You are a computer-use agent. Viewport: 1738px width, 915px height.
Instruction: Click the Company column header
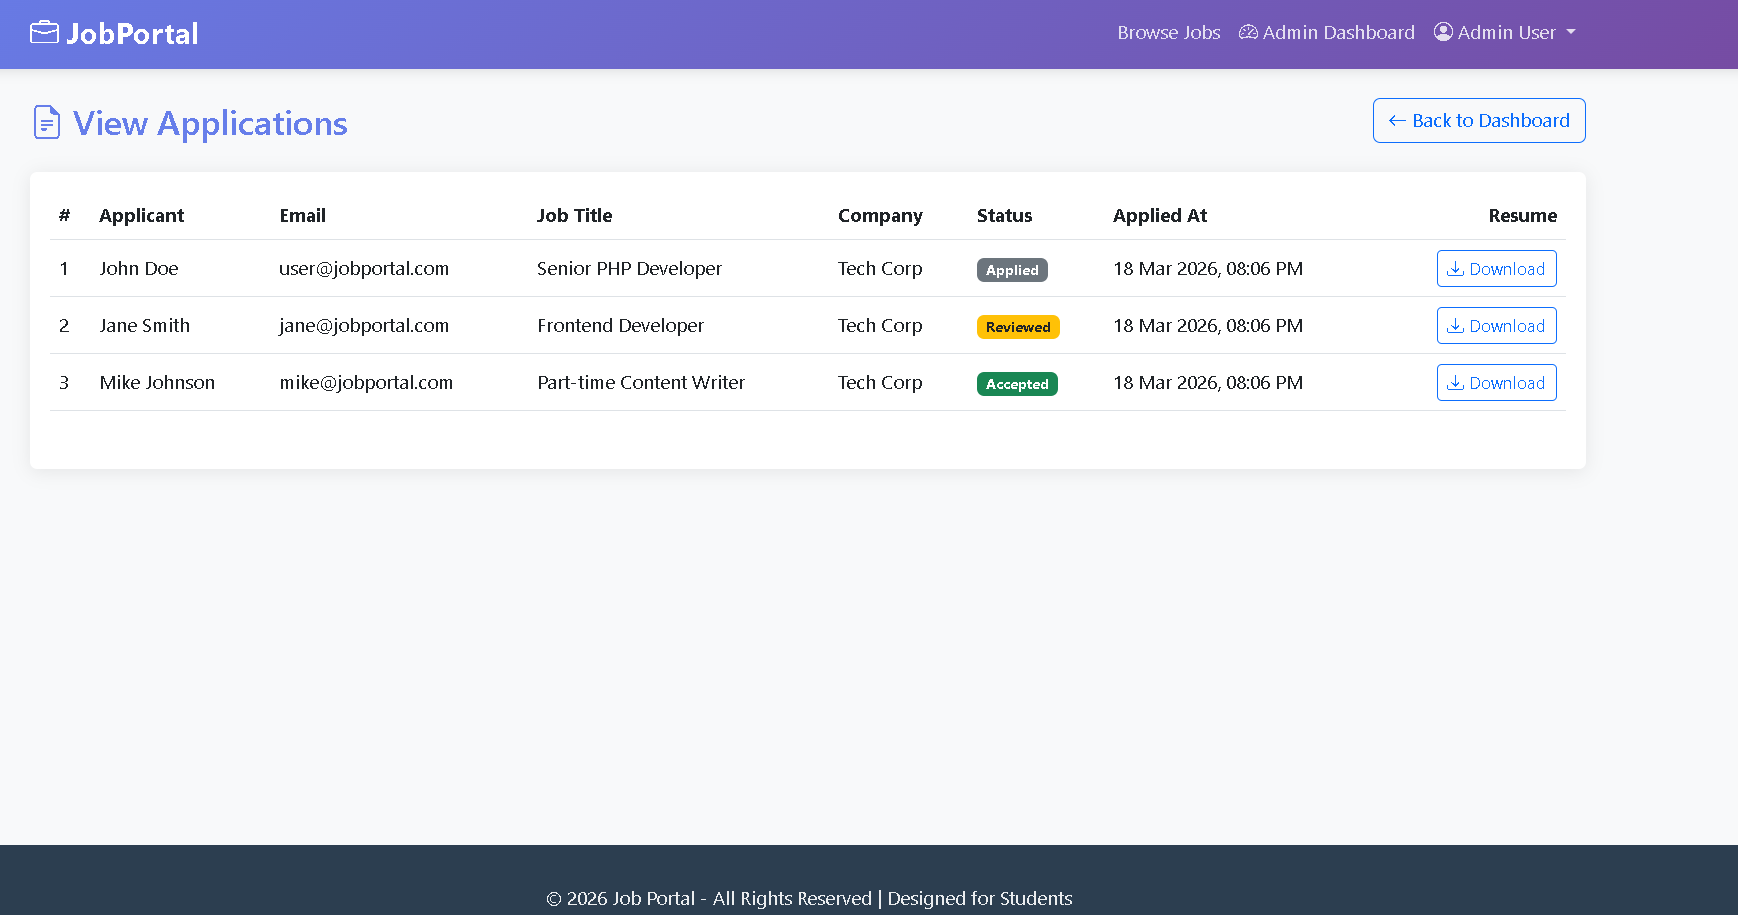click(880, 216)
